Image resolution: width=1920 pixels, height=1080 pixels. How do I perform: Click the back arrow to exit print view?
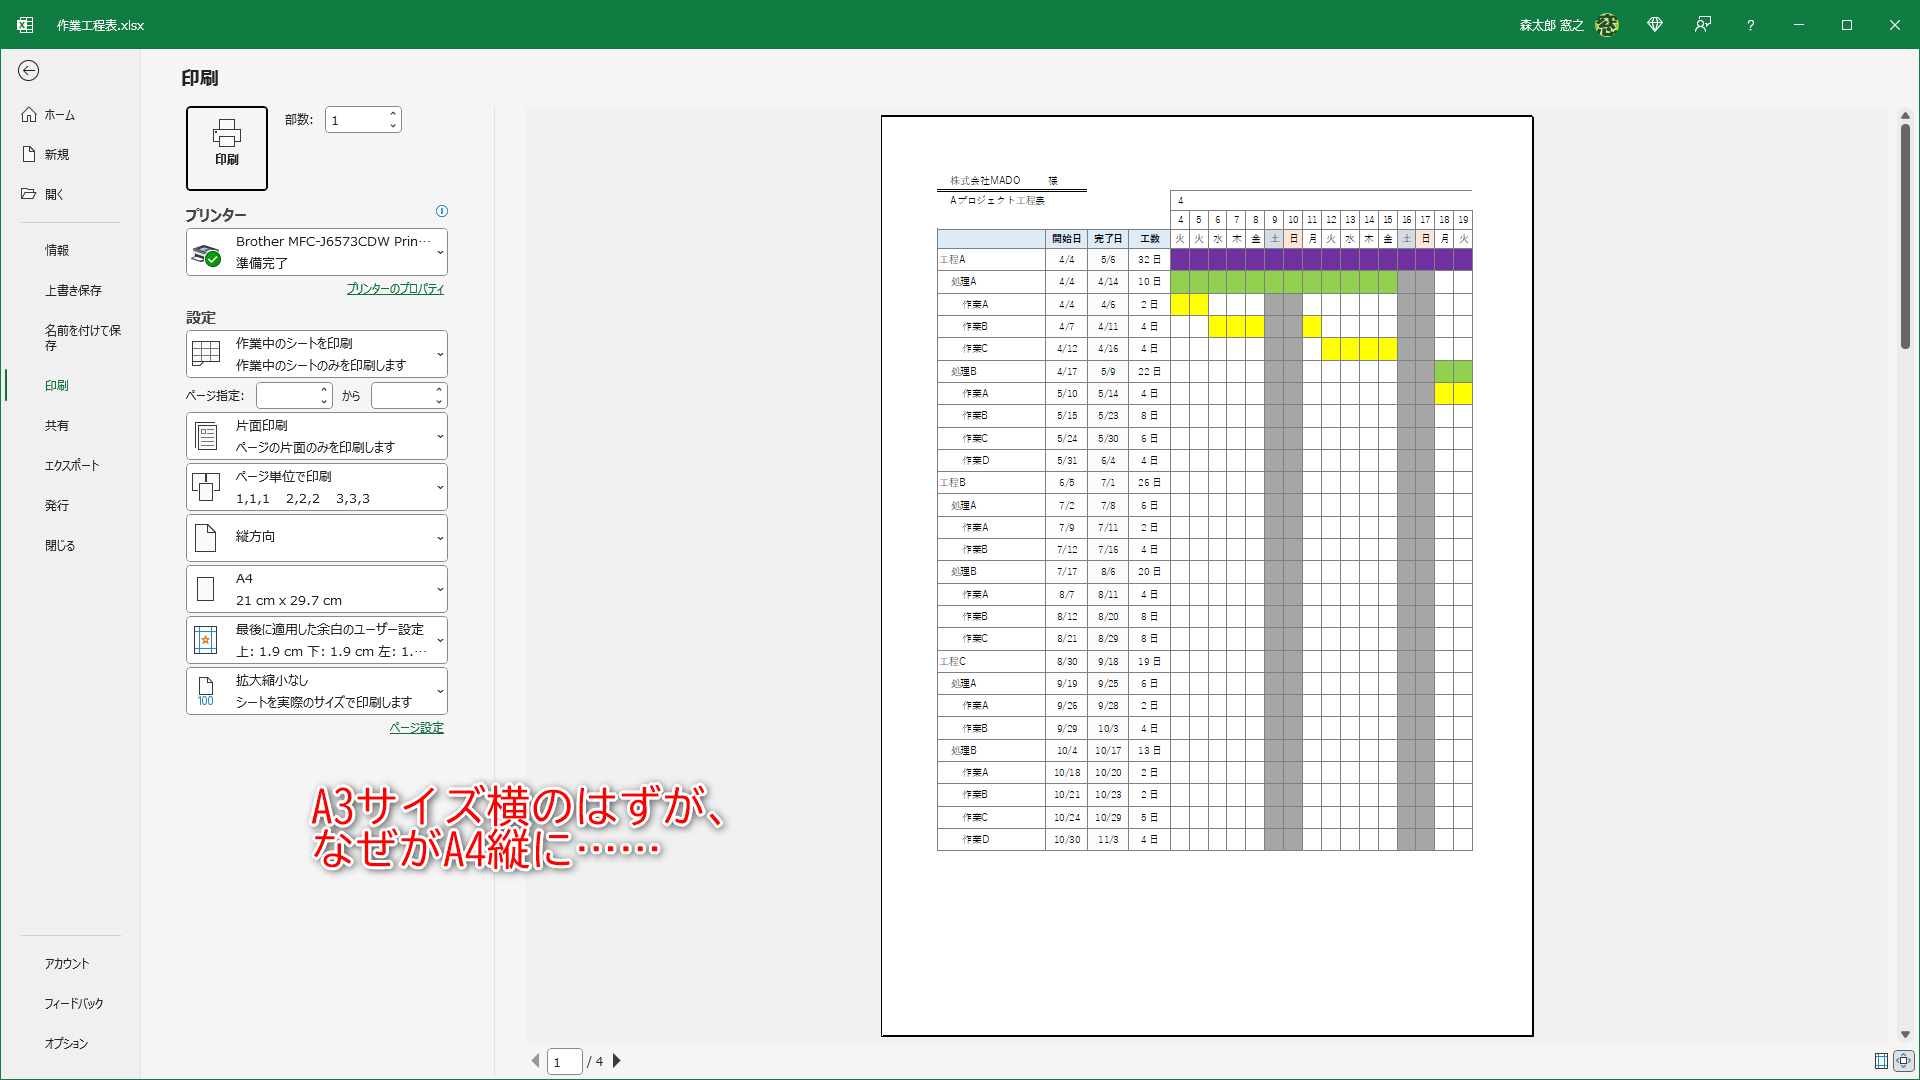(x=29, y=71)
